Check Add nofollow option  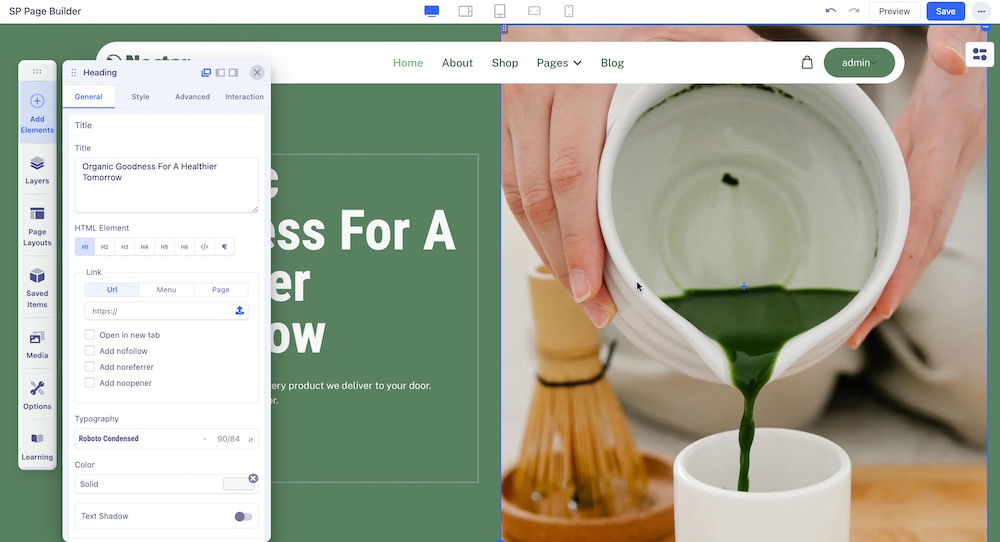[89, 351]
